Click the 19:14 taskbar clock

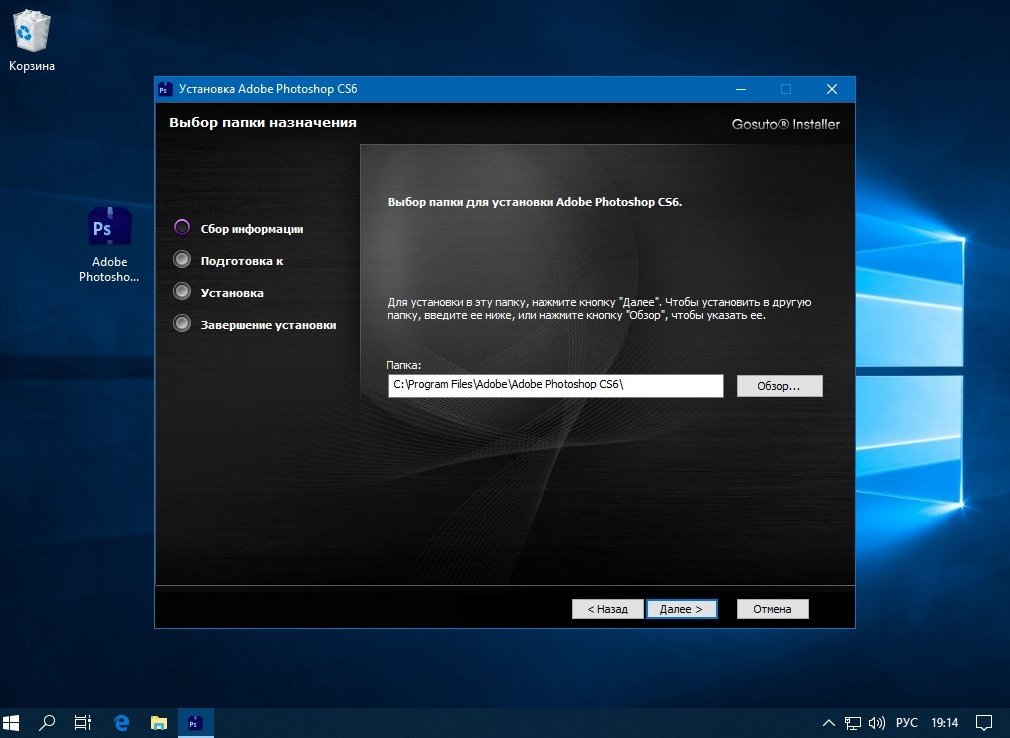(944, 723)
